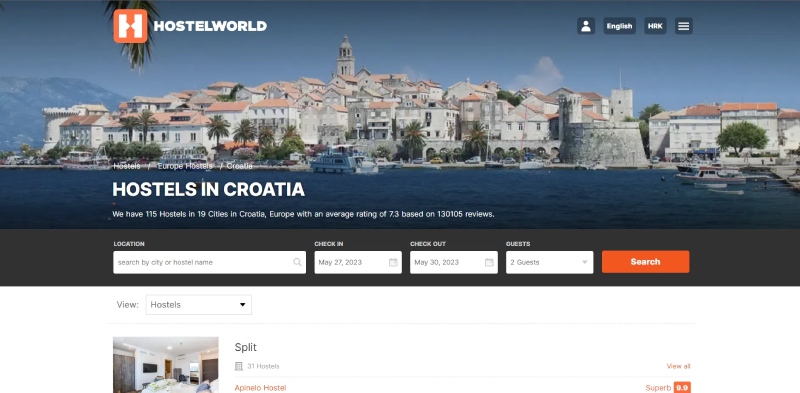Image resolution: width=800 pixels, height=393 pixels.
Task: Click the May 30, 2023 check-out field
Action: pos(454,262)
